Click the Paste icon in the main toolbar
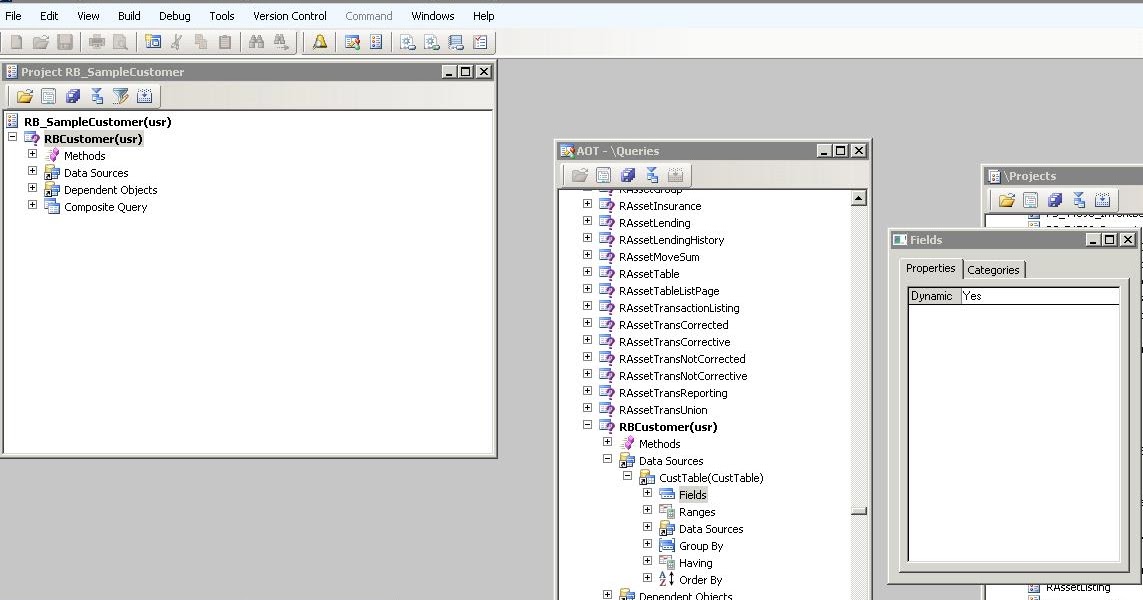The image size is (1143, 600). click(225, 41)
